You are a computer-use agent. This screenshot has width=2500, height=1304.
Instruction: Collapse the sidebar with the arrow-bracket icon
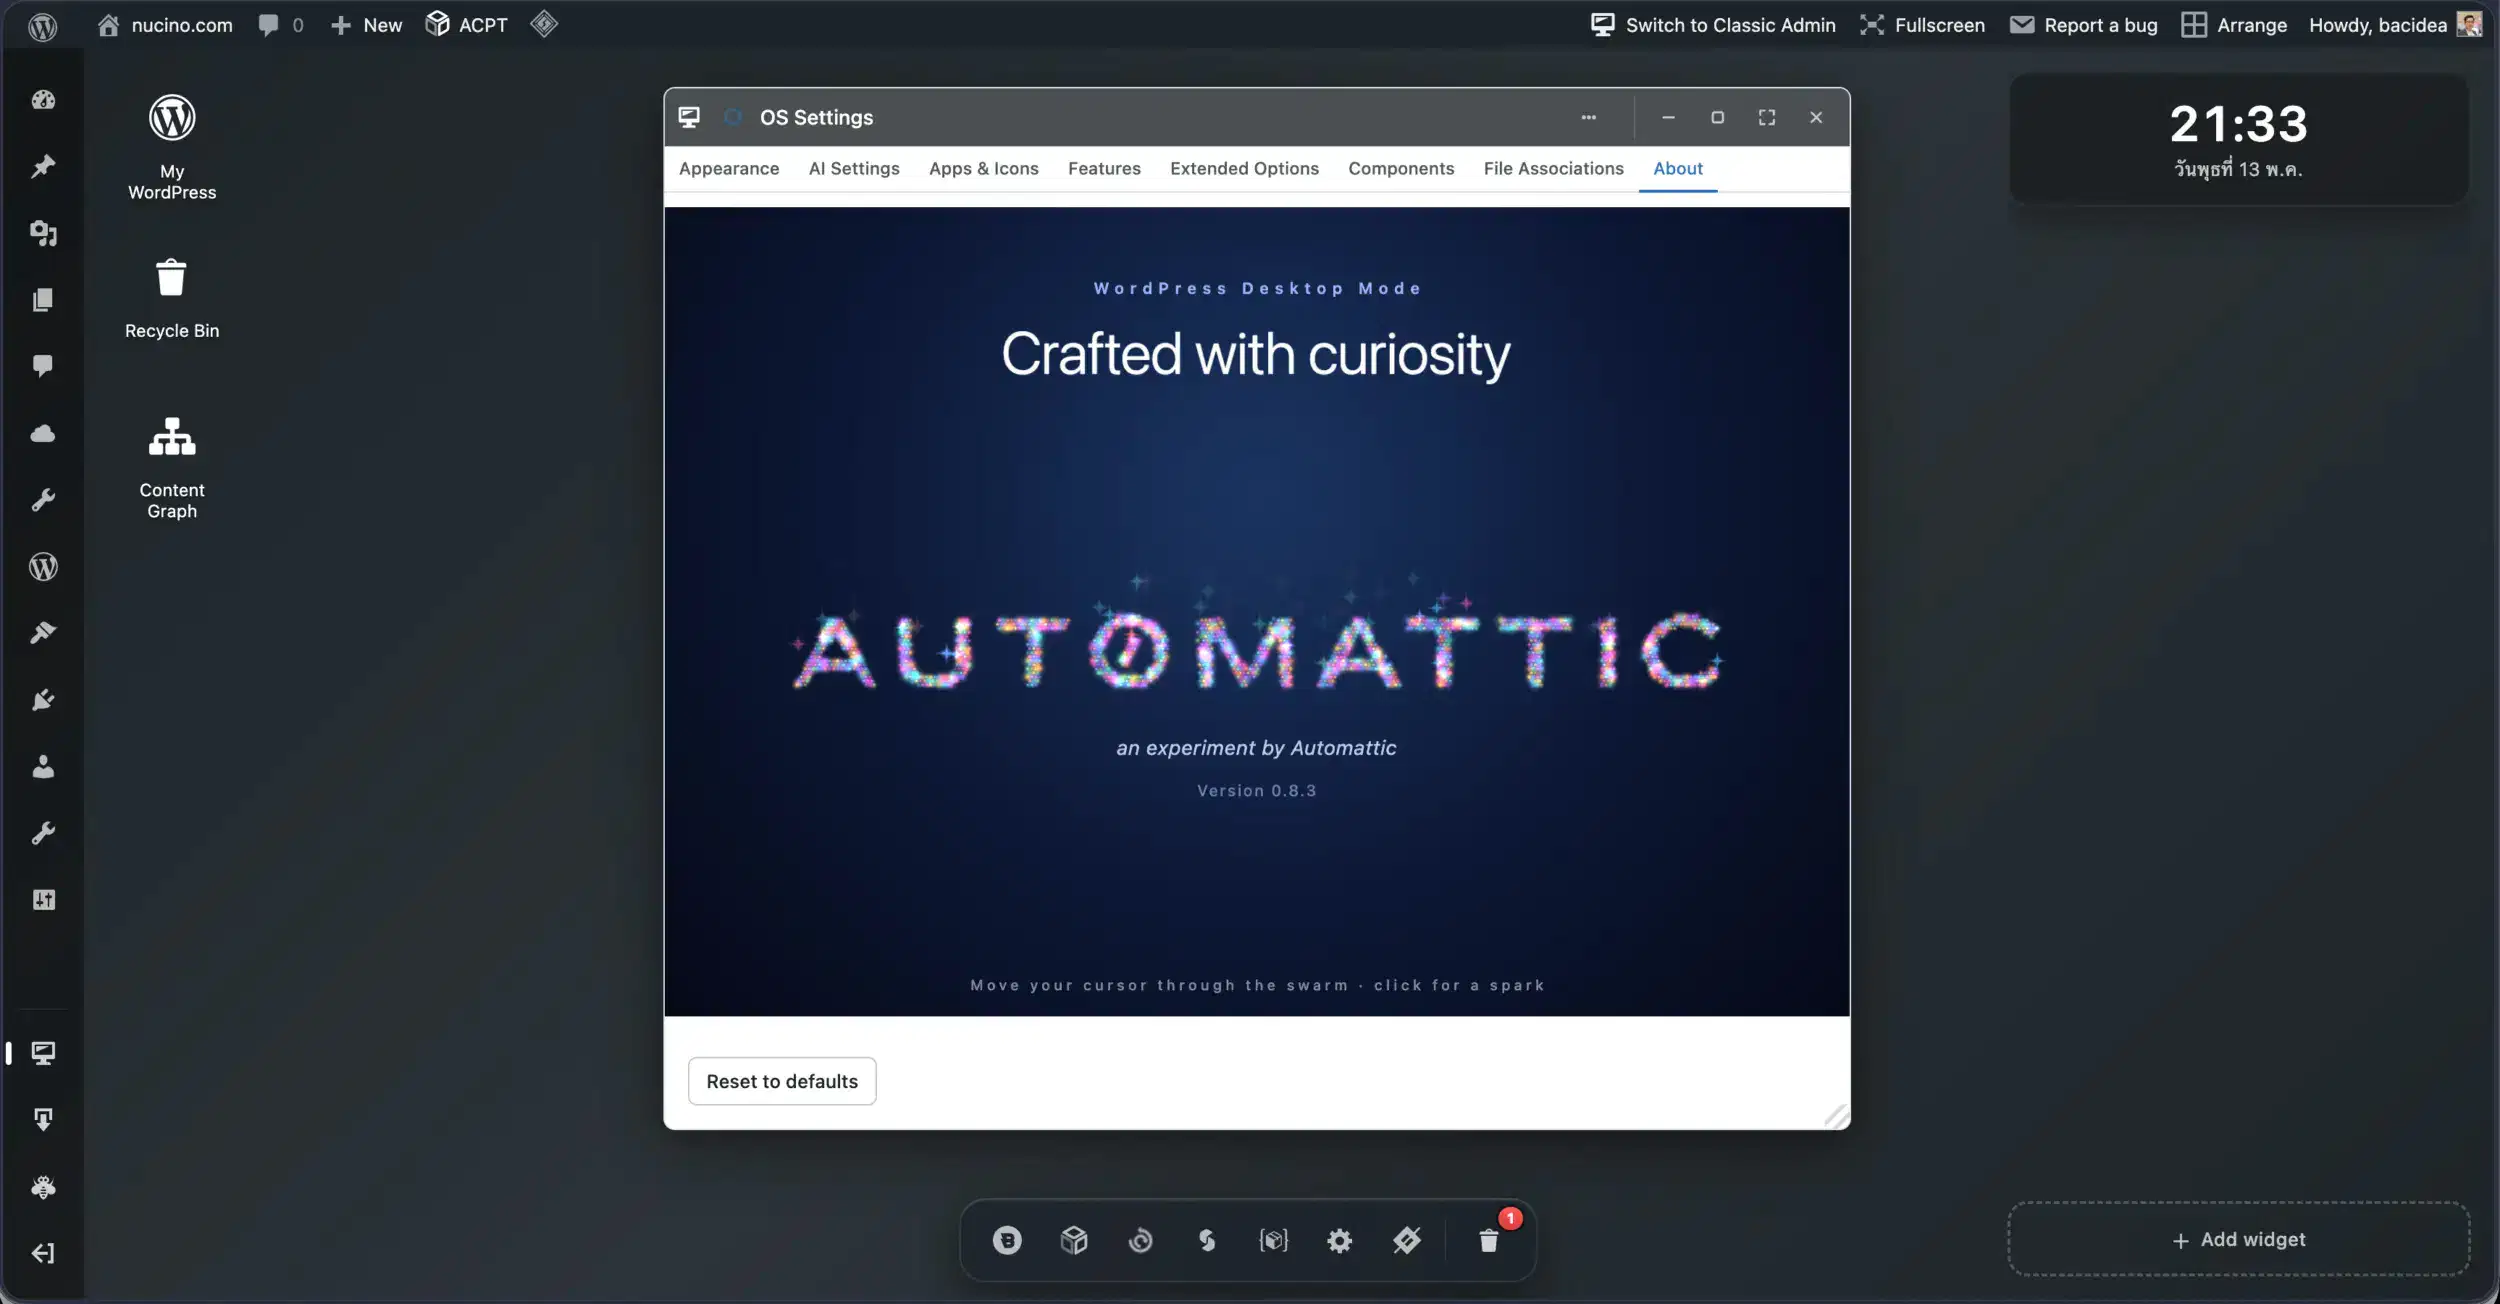coord(43,1253)
